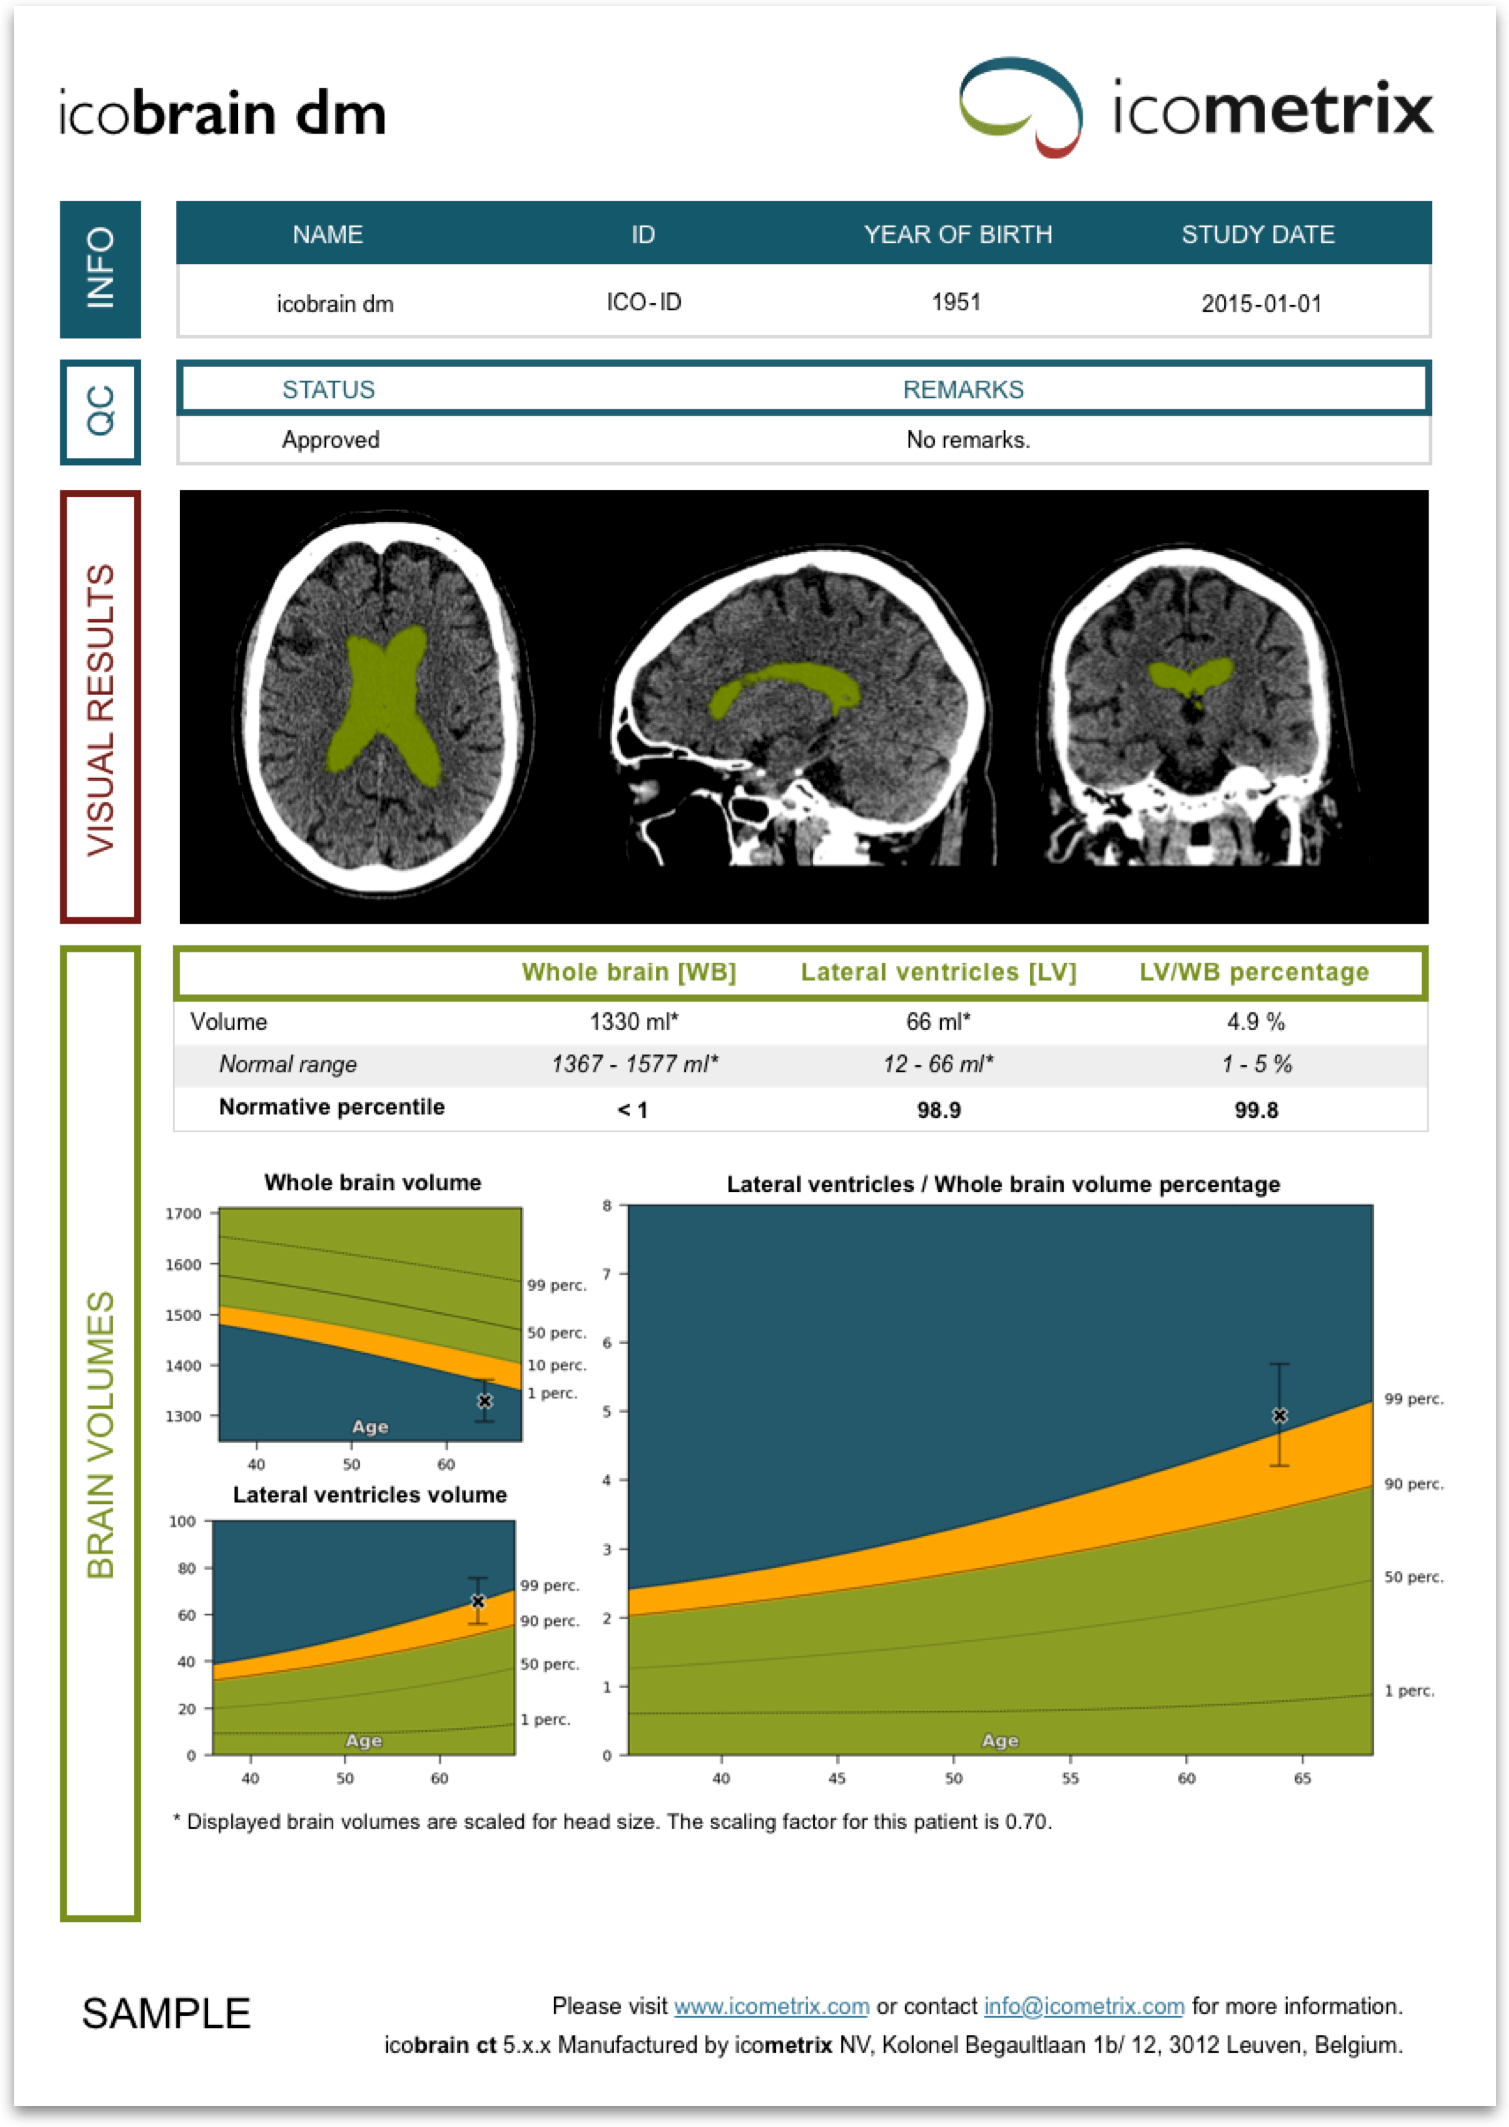This screenshot has width=1509, height=2127.
Task: Select the normative percentile '99.8'
Action: (1257, 1110)
